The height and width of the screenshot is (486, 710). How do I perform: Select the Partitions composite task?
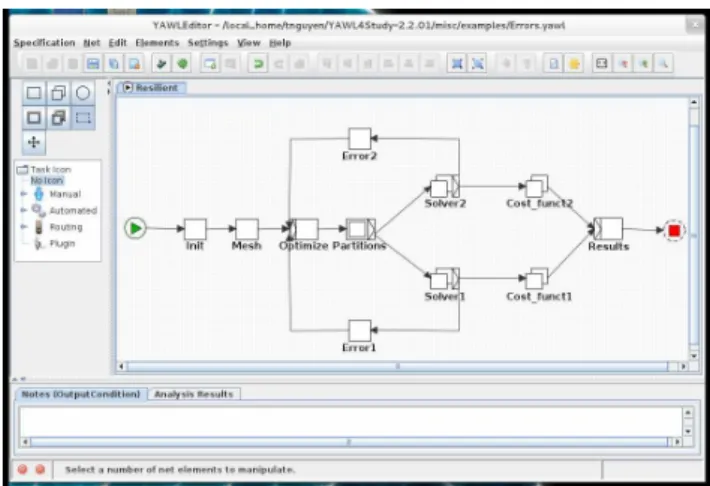click(x=360, y=229)
